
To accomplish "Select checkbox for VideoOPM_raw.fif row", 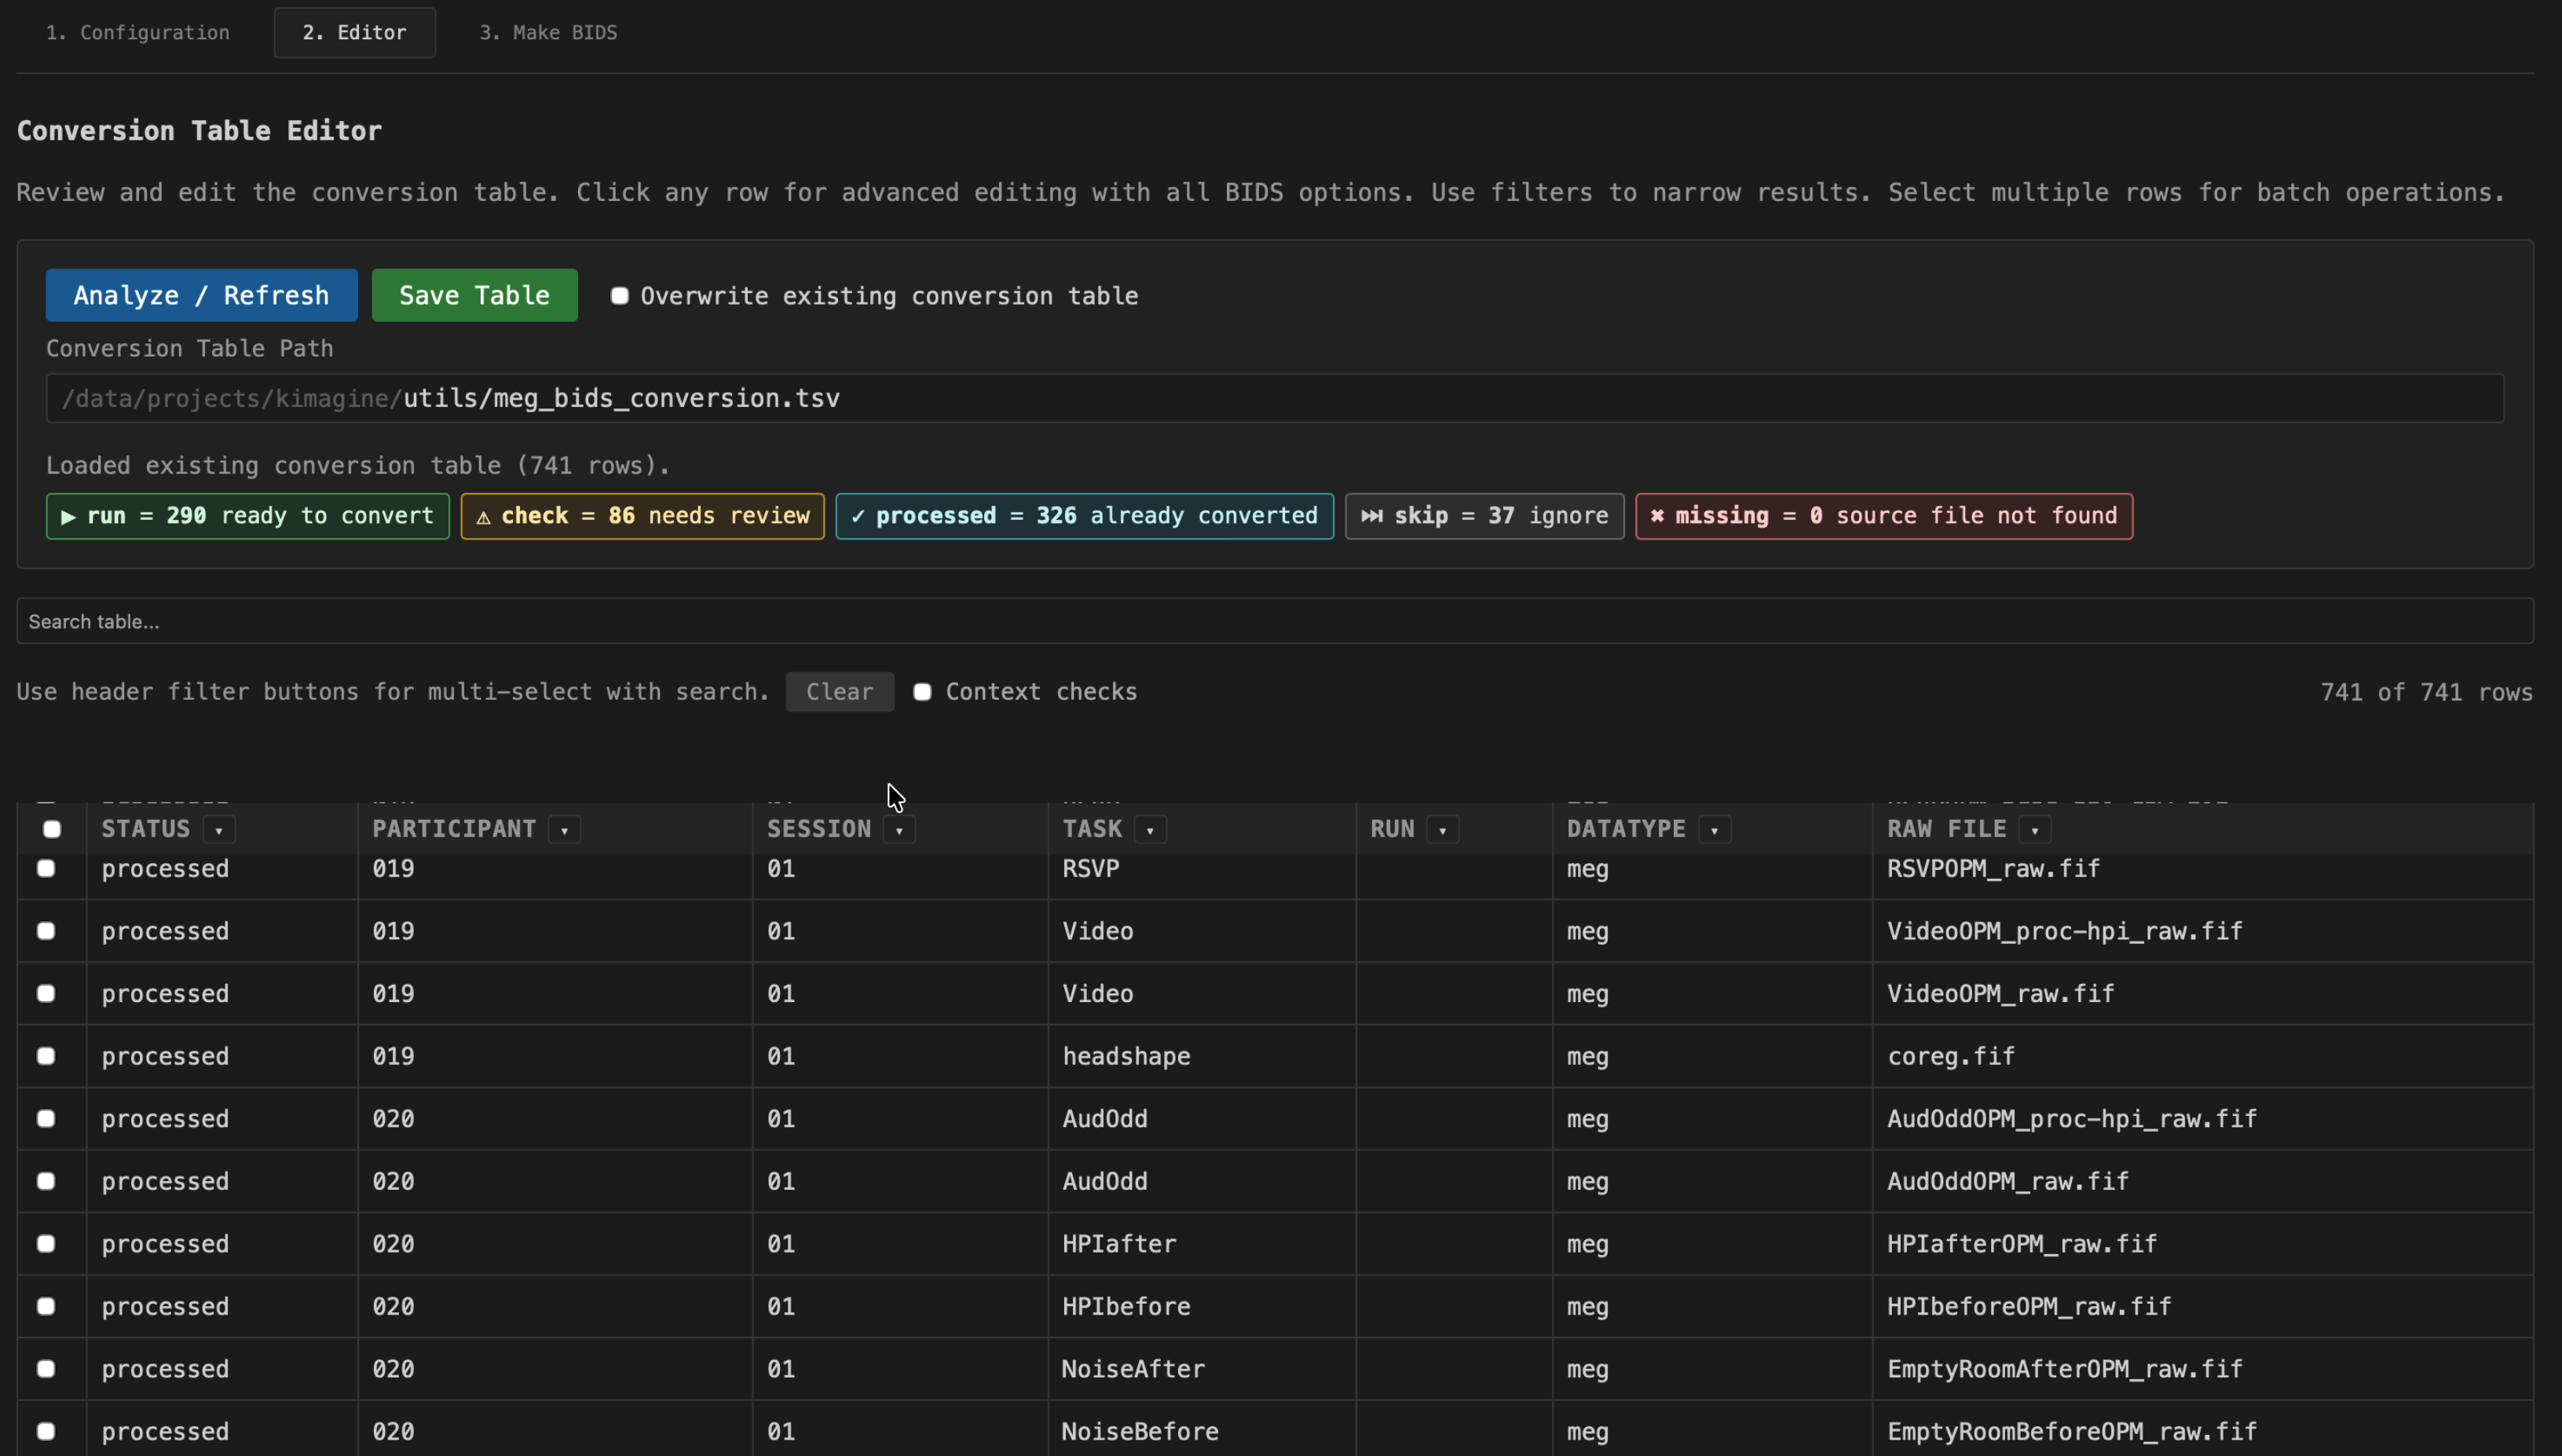I will 46,993.
